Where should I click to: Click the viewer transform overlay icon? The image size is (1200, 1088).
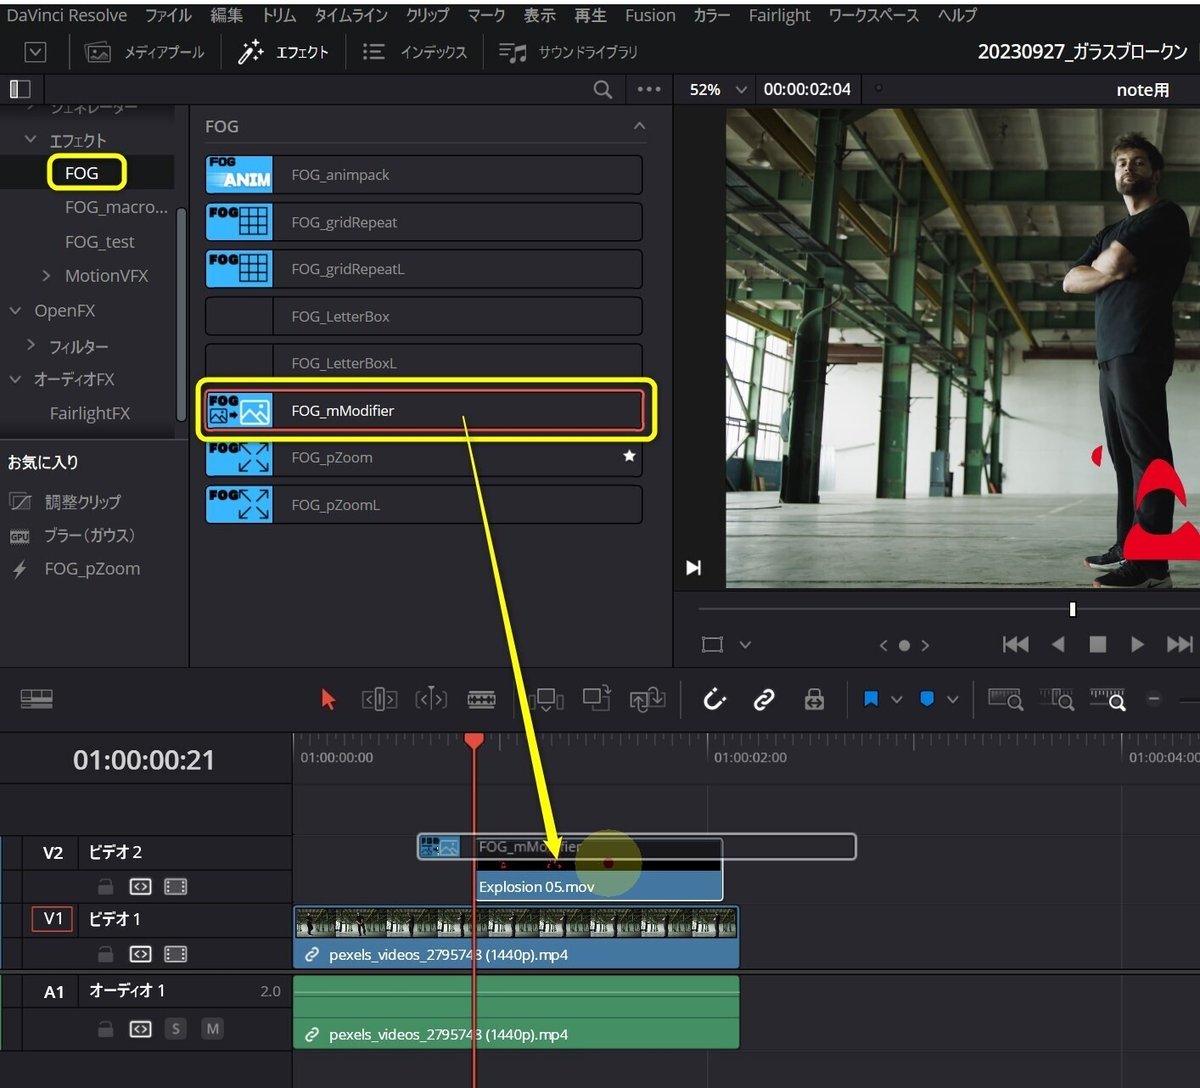(712, 645)
